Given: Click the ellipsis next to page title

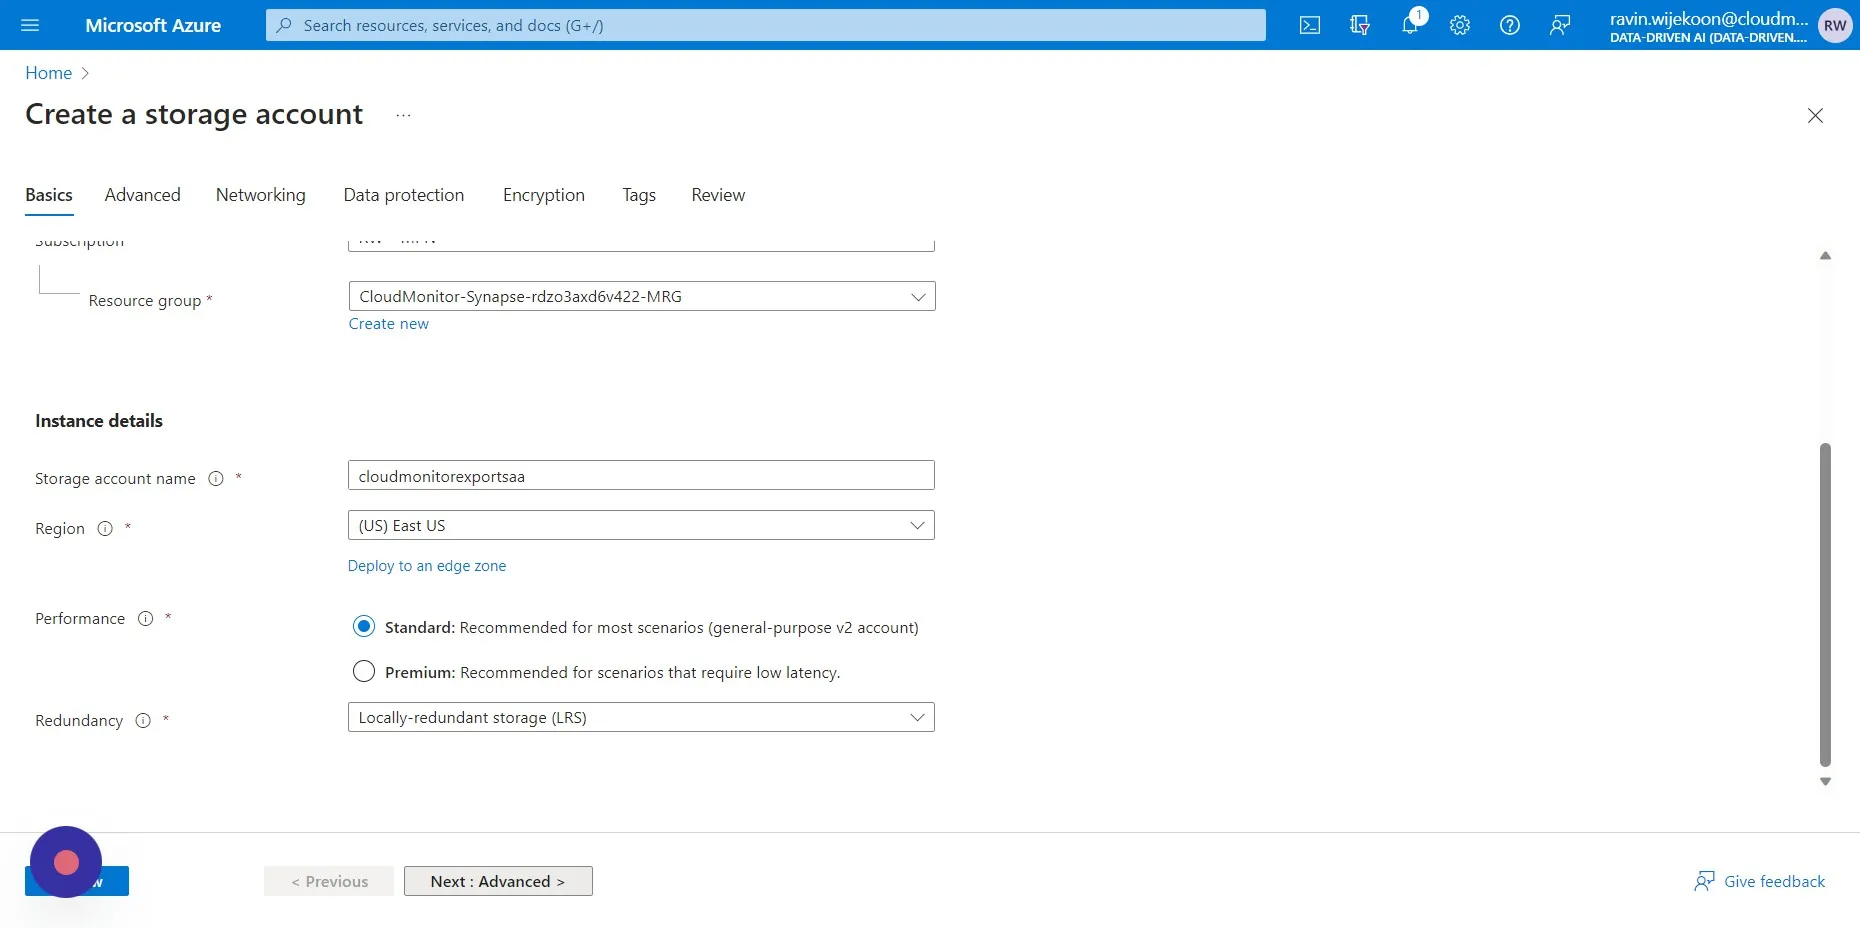Looking at the screenshot, I should click(x=403, y=115).
